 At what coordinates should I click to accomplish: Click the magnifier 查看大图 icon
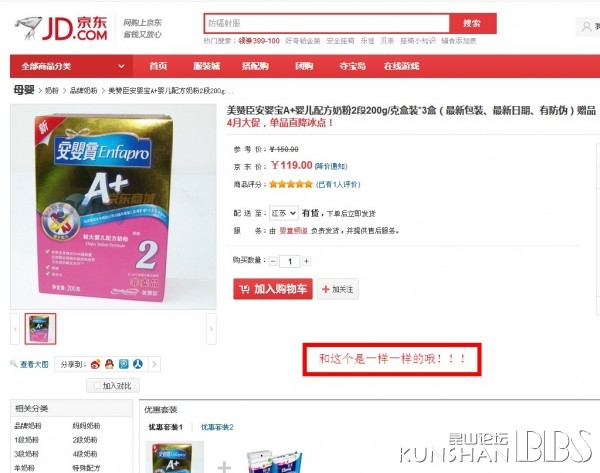point(14,364)
